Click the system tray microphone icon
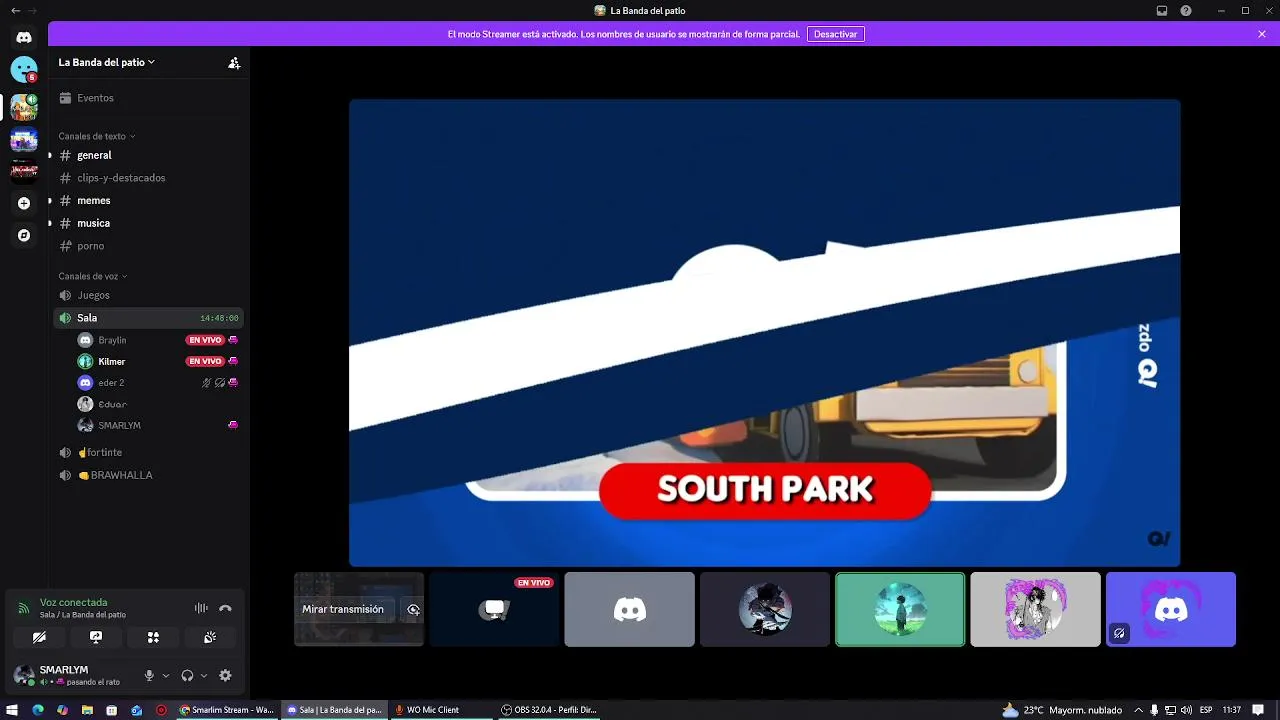Image resolution: width=1280 pixels, height=720 pixels. pos(1155,710)
